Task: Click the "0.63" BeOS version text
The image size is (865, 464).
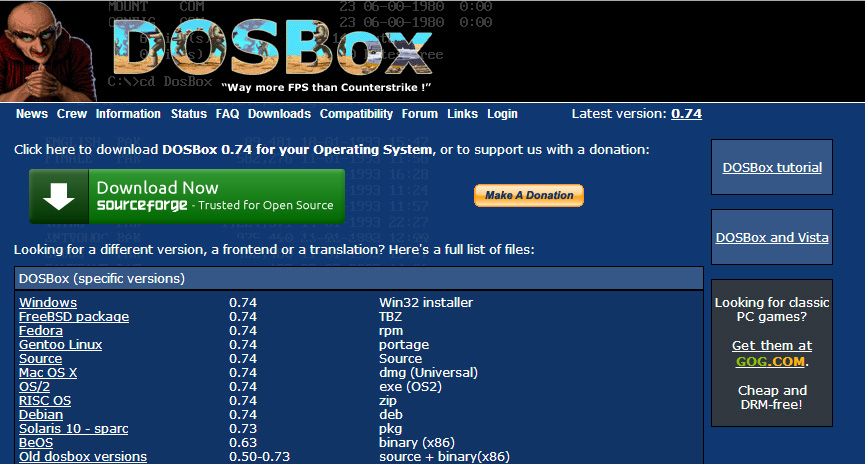Action: click(x=243, y=442)
